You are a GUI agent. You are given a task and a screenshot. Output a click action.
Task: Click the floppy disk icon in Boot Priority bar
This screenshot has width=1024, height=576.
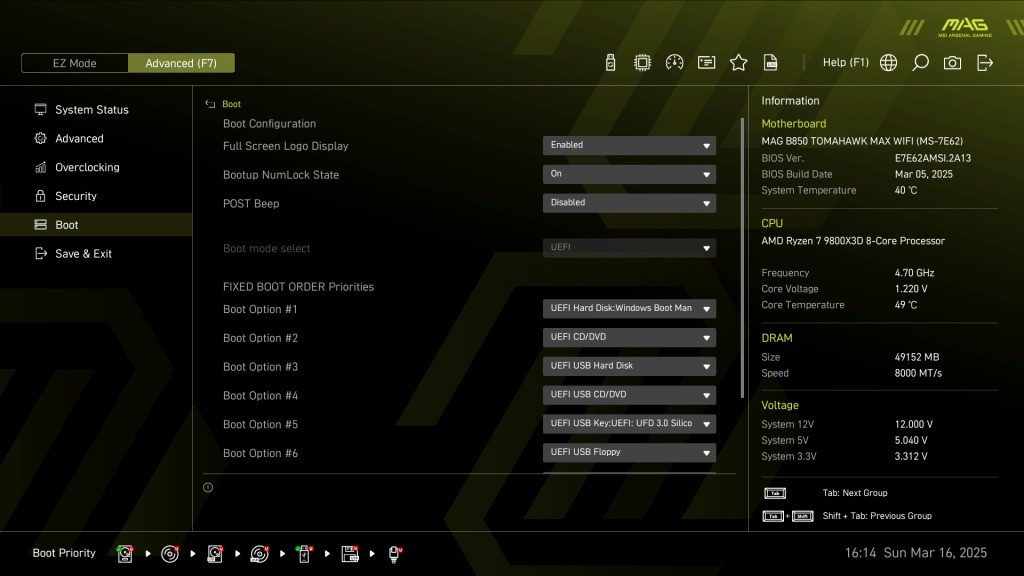[350, 553]
